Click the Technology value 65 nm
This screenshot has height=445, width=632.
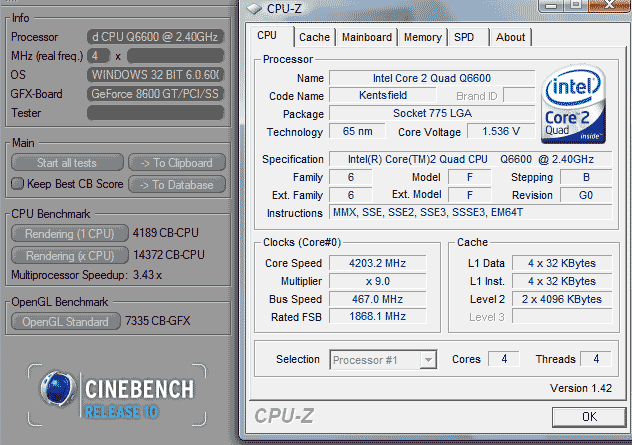click(358, 131)
